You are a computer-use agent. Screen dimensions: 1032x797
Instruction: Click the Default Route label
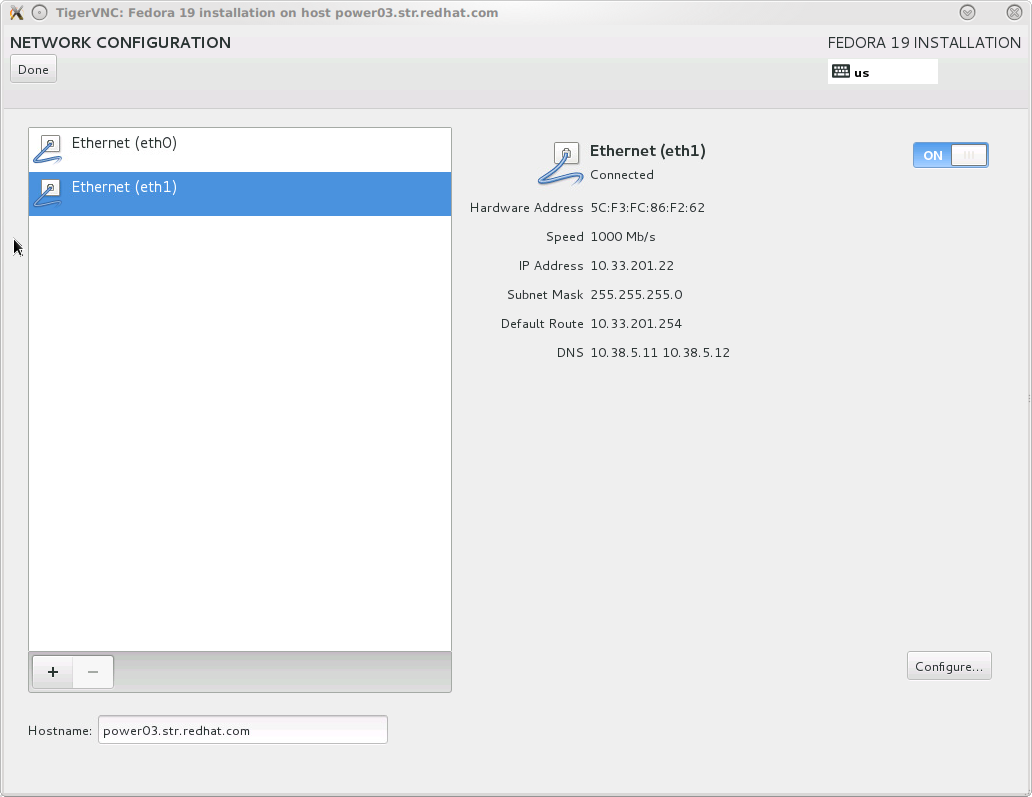pos(542,323)
